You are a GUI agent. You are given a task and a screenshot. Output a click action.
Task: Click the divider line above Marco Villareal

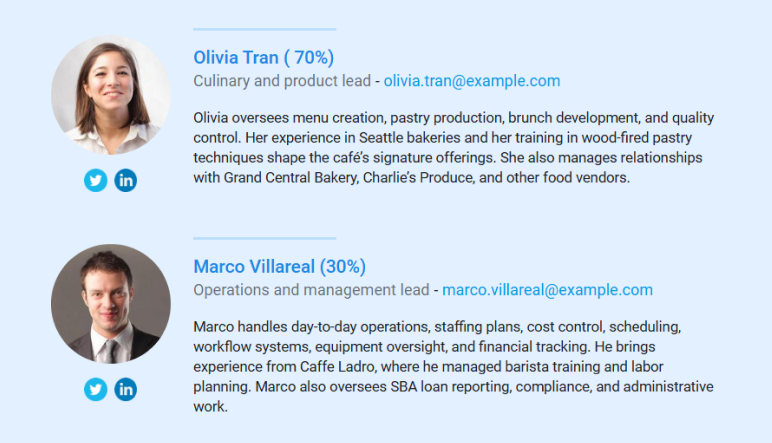(264, 238)
